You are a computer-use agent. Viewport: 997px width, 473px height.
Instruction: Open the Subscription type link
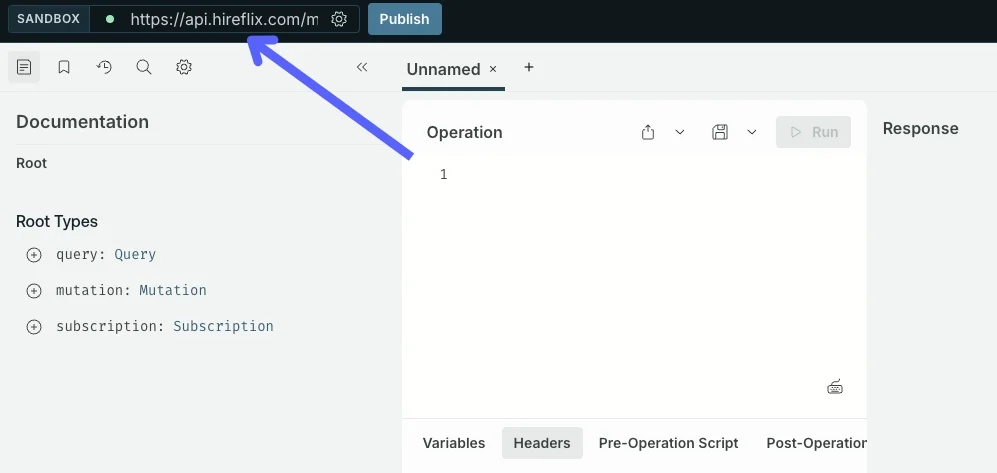223,326
